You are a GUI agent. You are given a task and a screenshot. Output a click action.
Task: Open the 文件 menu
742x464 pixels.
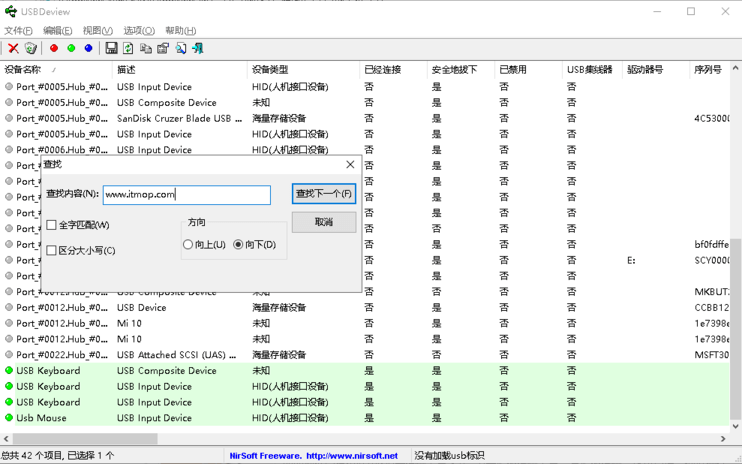(18, 30)
